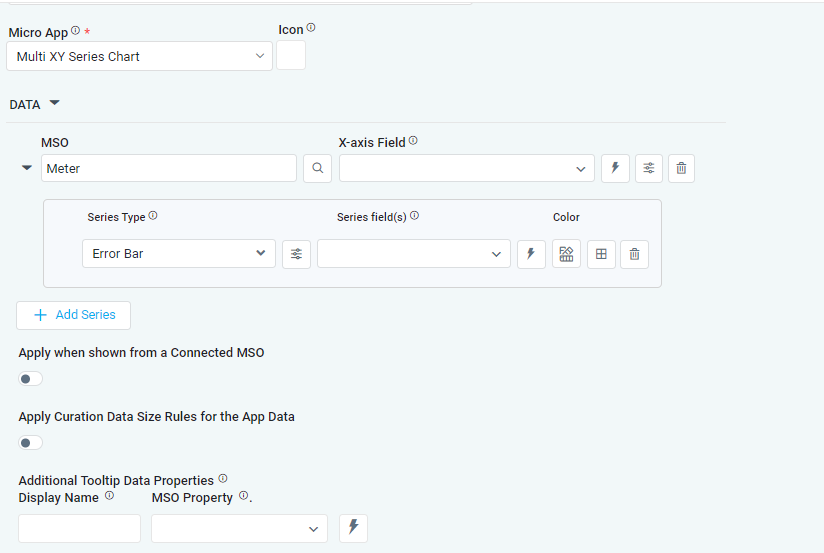Collapse the DATA section
This screenshot has height=553, width=824.
tap(55, 103)
